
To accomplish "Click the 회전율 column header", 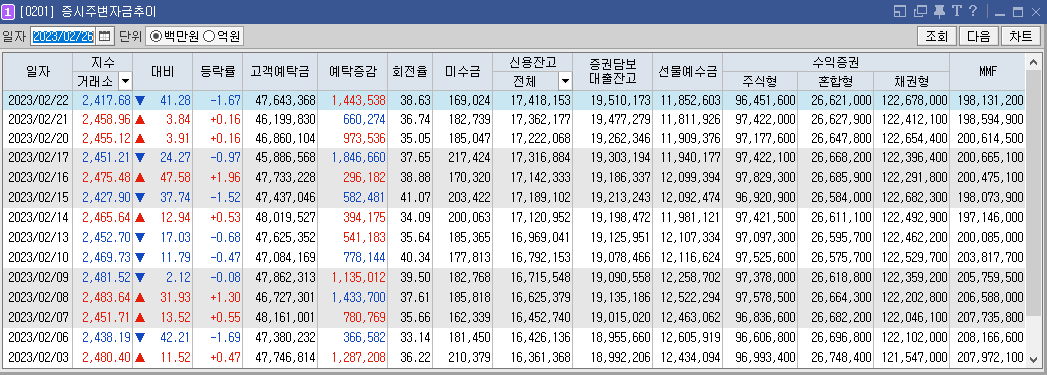I will [411, 72].
